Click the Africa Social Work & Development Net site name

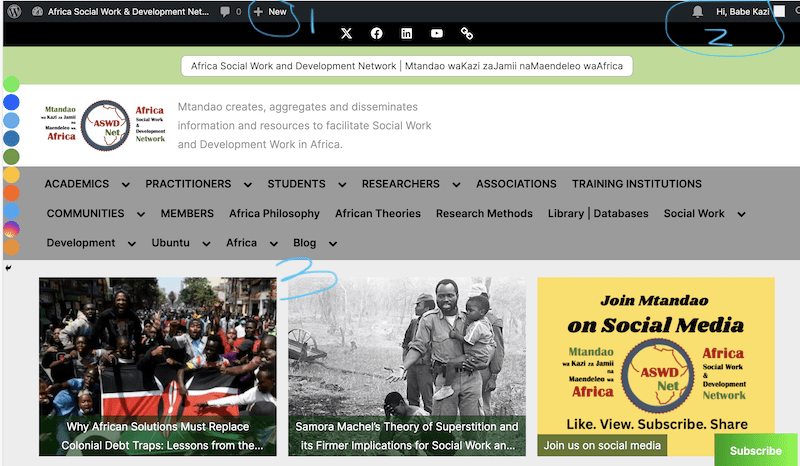(129, 11)
